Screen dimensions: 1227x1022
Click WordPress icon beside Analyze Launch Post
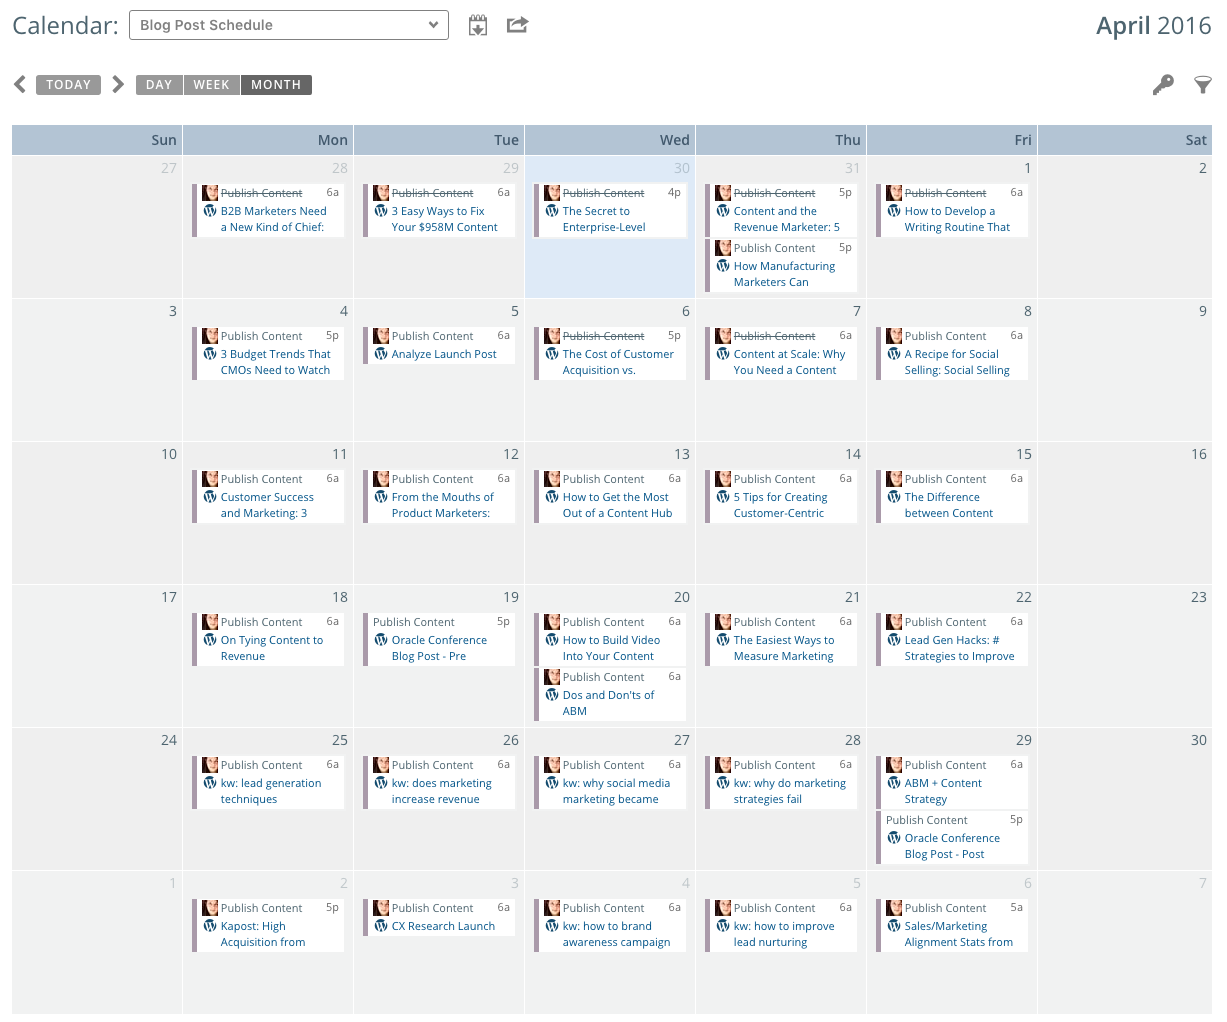[381, 354]
